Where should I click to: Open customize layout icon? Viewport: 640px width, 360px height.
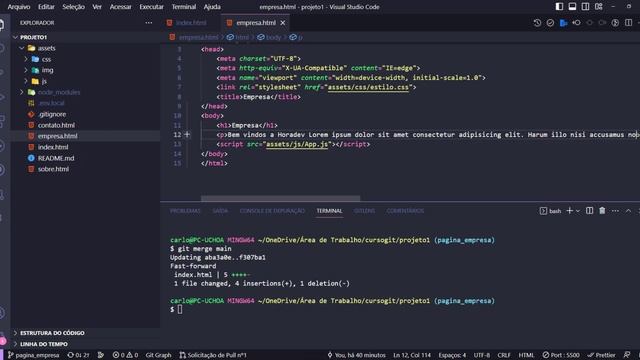point(598,7)
